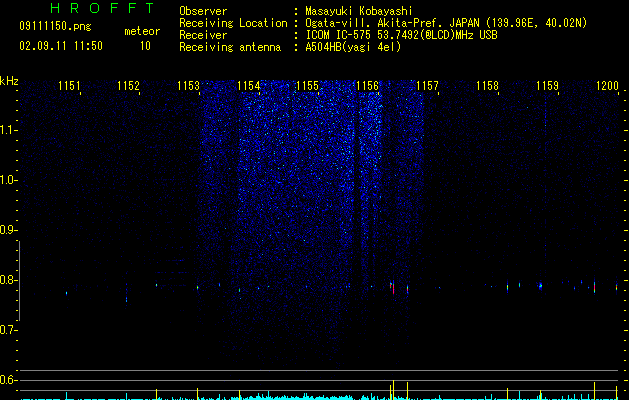This screenshot has width=629, height=400.
Task: Click the red meteor echo just after 1156
Action: point(393,288)
